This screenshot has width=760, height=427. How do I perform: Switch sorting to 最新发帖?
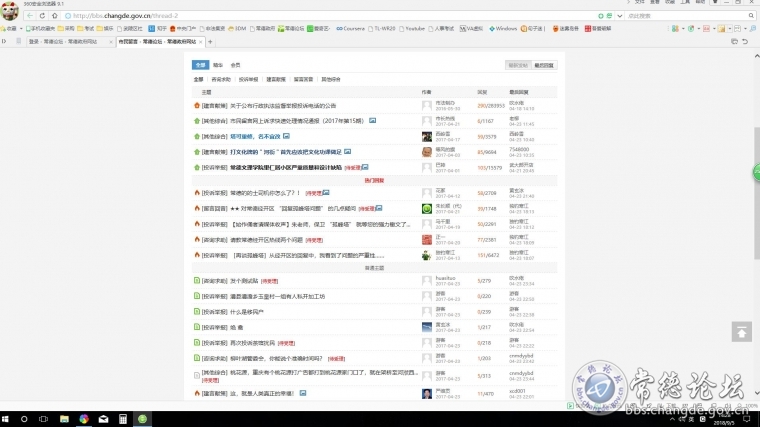pyautogui.click(x=518, y=65)
